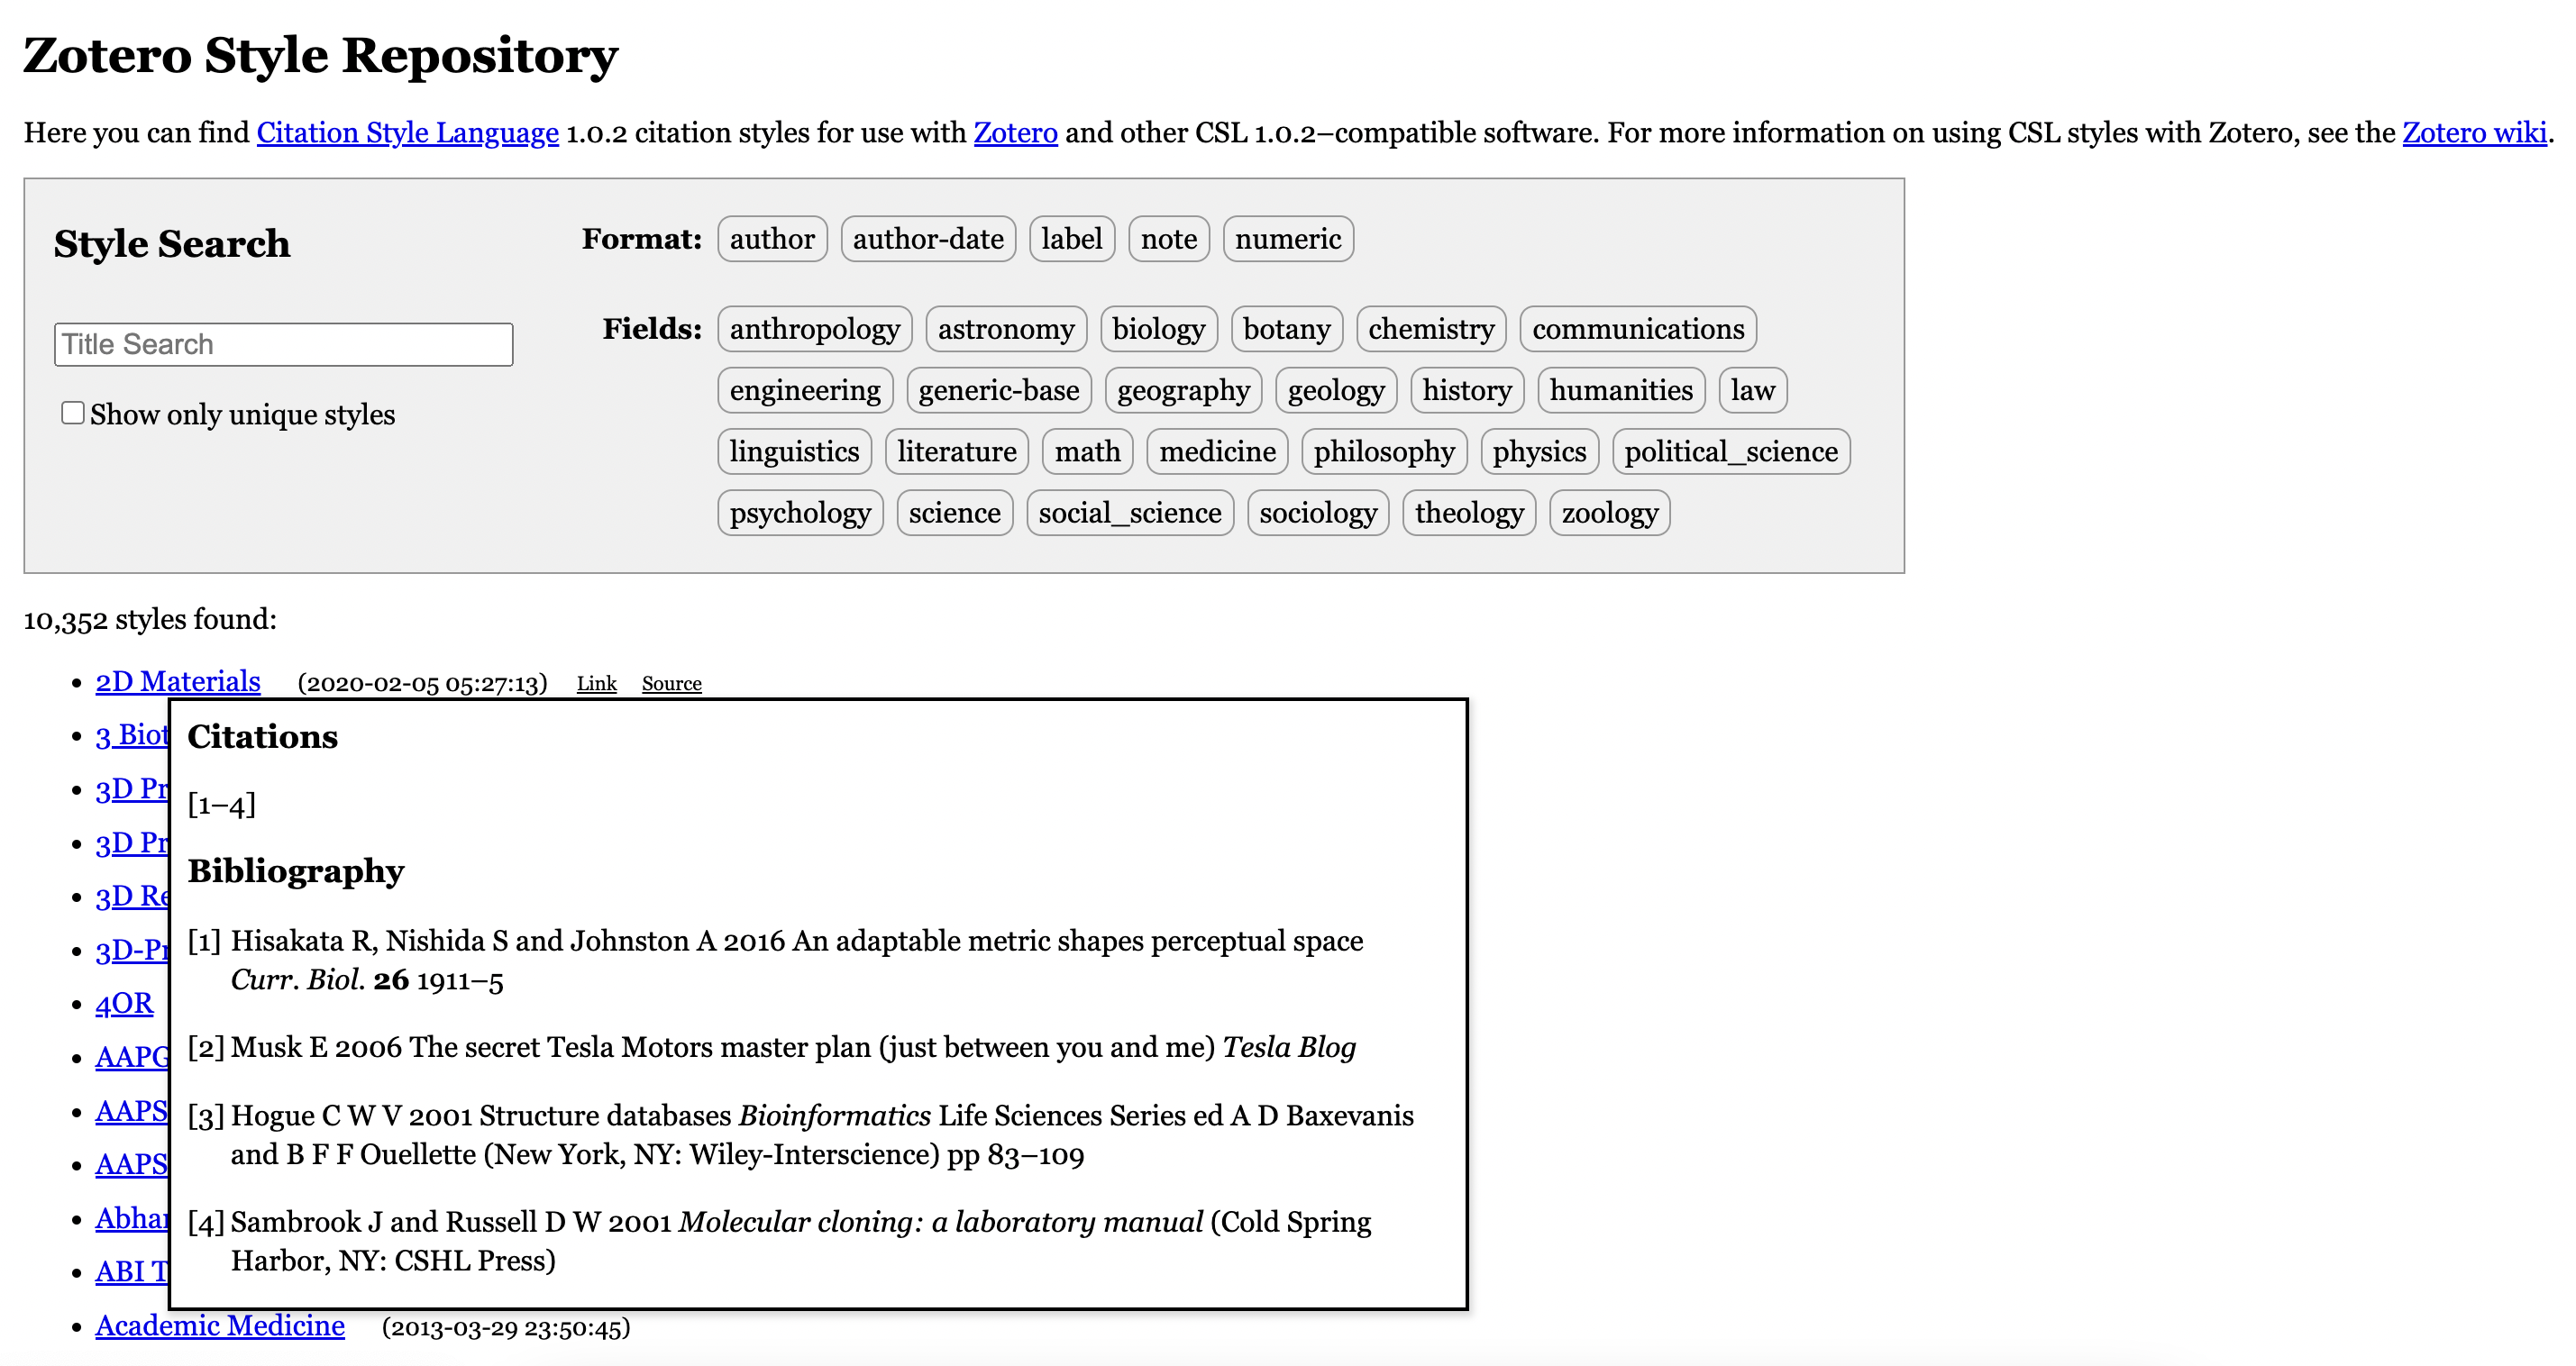Filter styles by the biology field
2576x1366 pixels.
(1158, 329)
